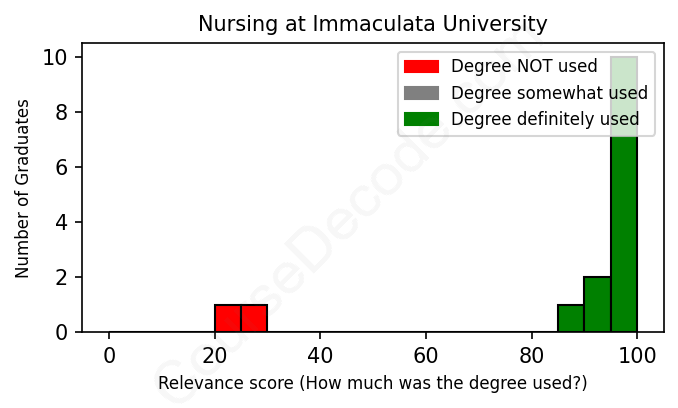
Task: Select the "Degree NOT used" legend label
Action: [x=524, y=67]
